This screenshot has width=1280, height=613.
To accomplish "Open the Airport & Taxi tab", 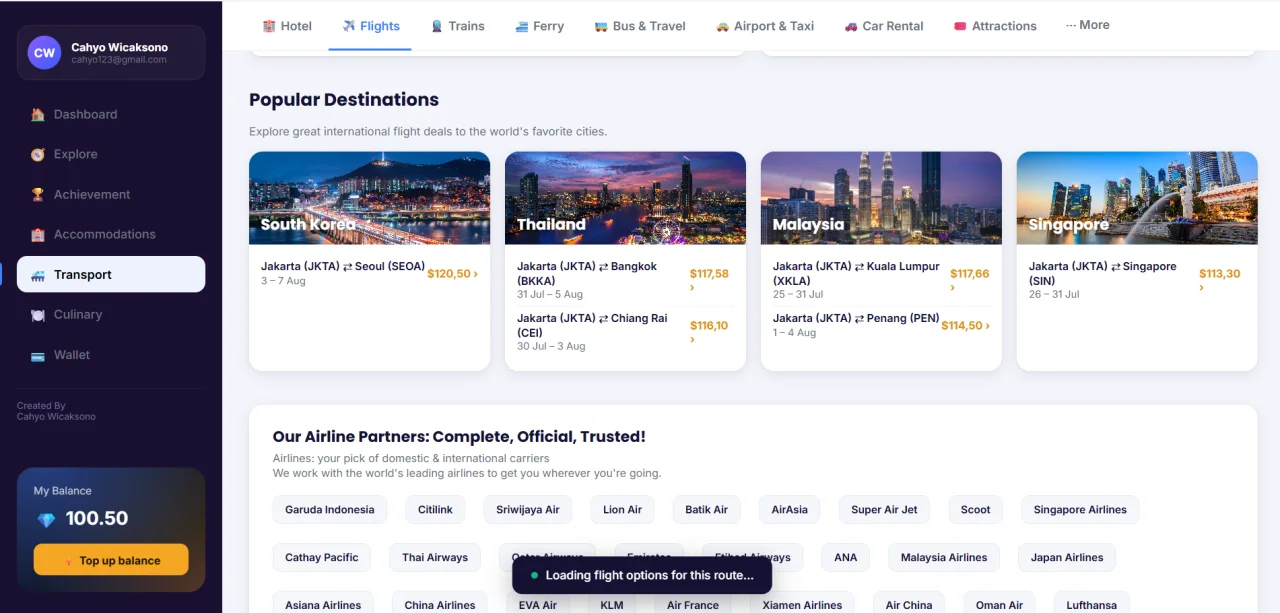I will [x=765, y=26].
